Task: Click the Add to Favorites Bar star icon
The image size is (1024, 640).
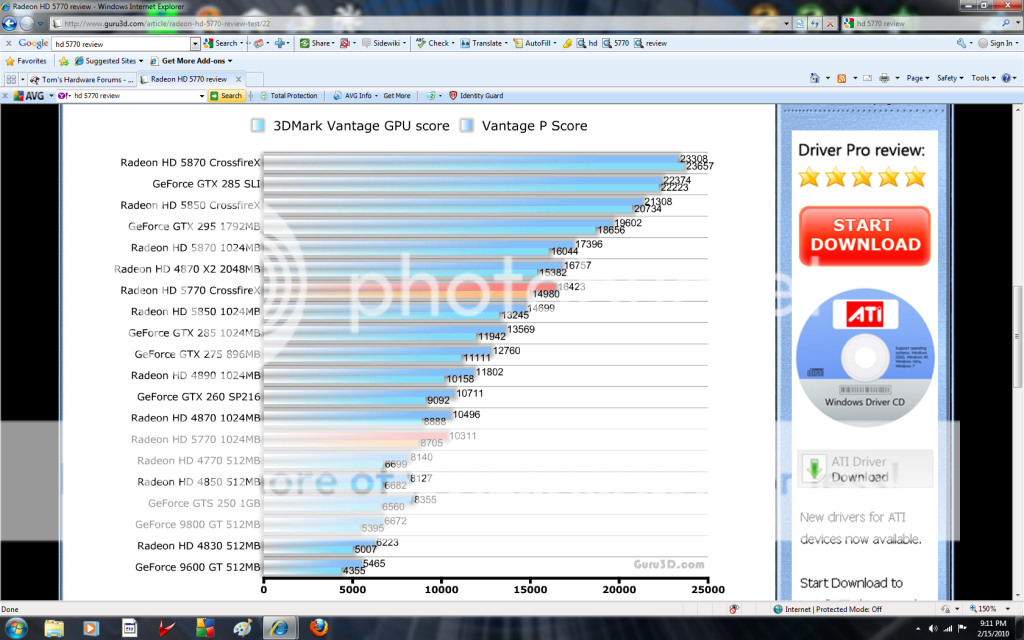Action: point(64,61)
